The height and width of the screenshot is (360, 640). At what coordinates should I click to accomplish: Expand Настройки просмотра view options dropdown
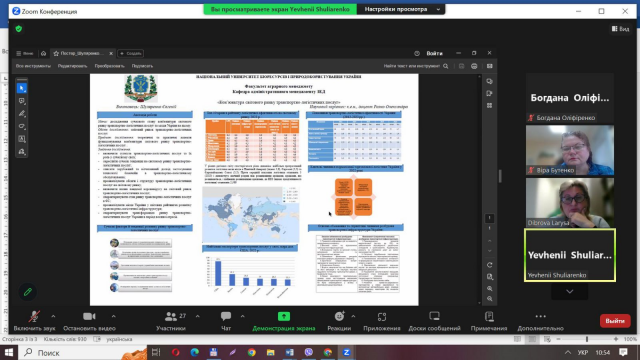coord(401,9)
